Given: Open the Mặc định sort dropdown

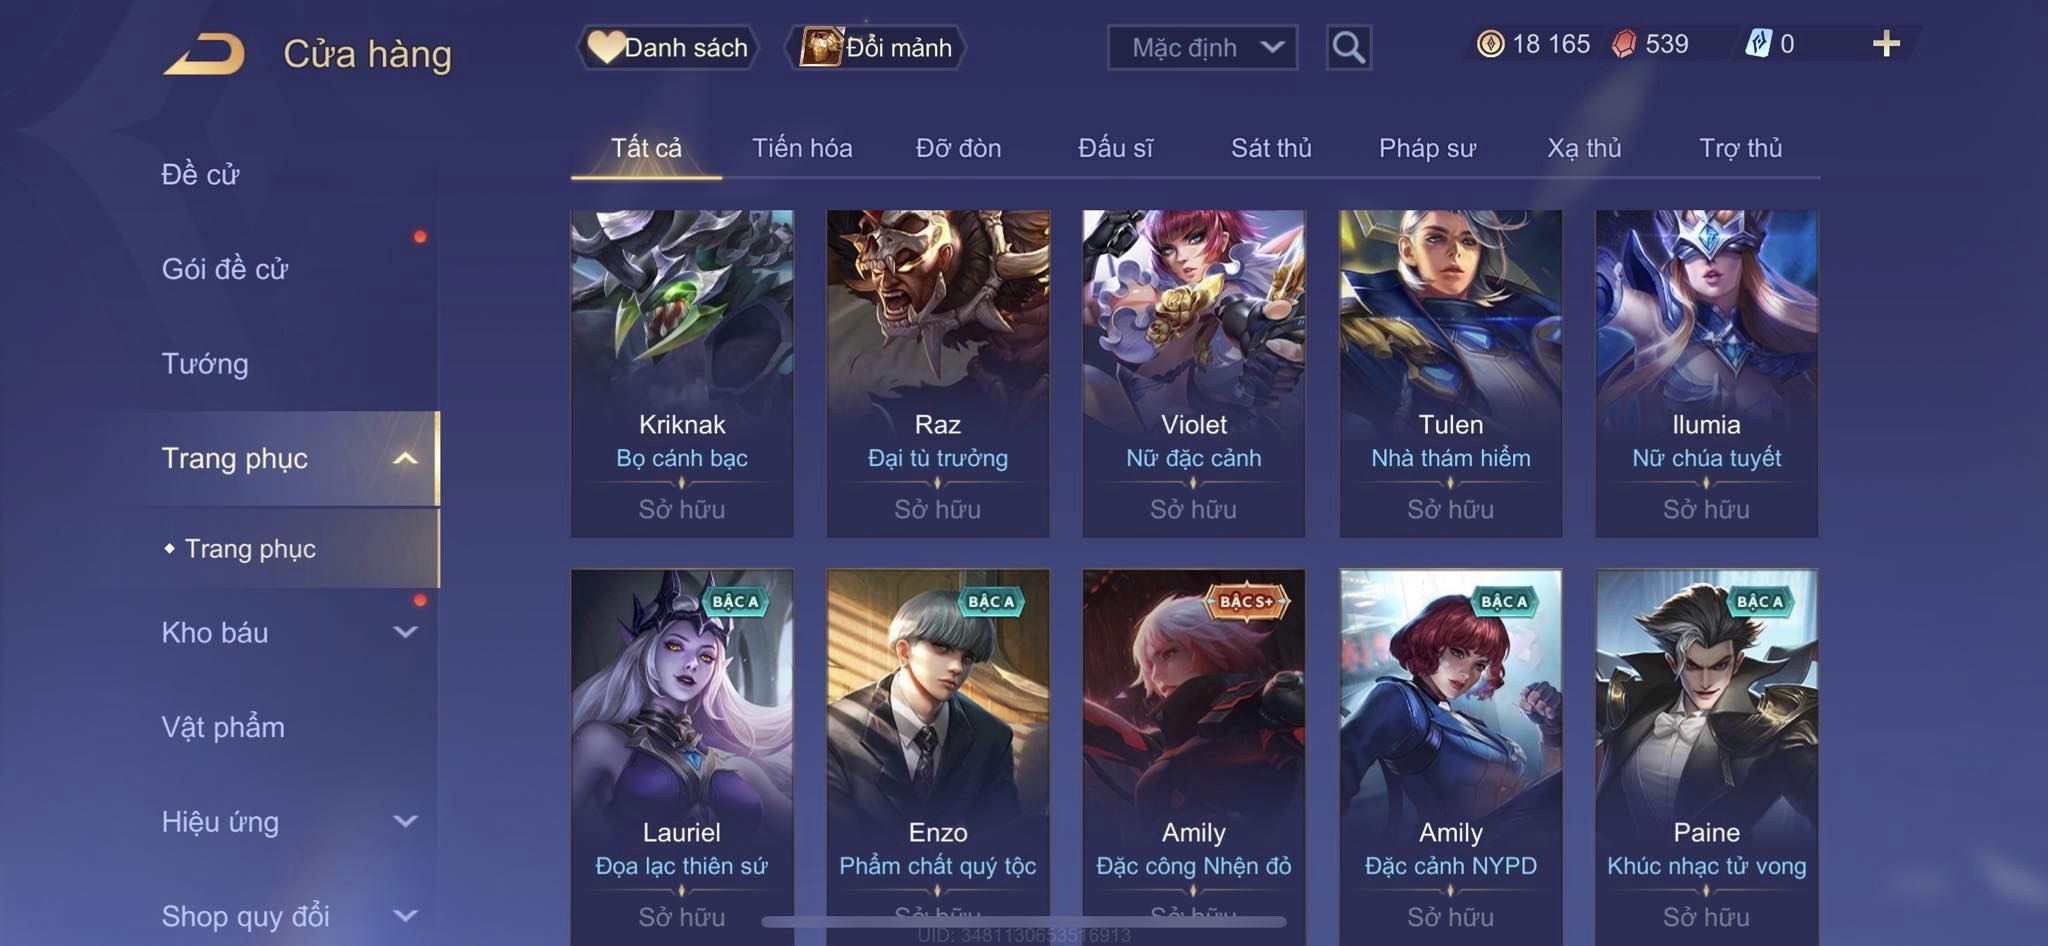Looking at the screenshot, I should (1202, 47).
